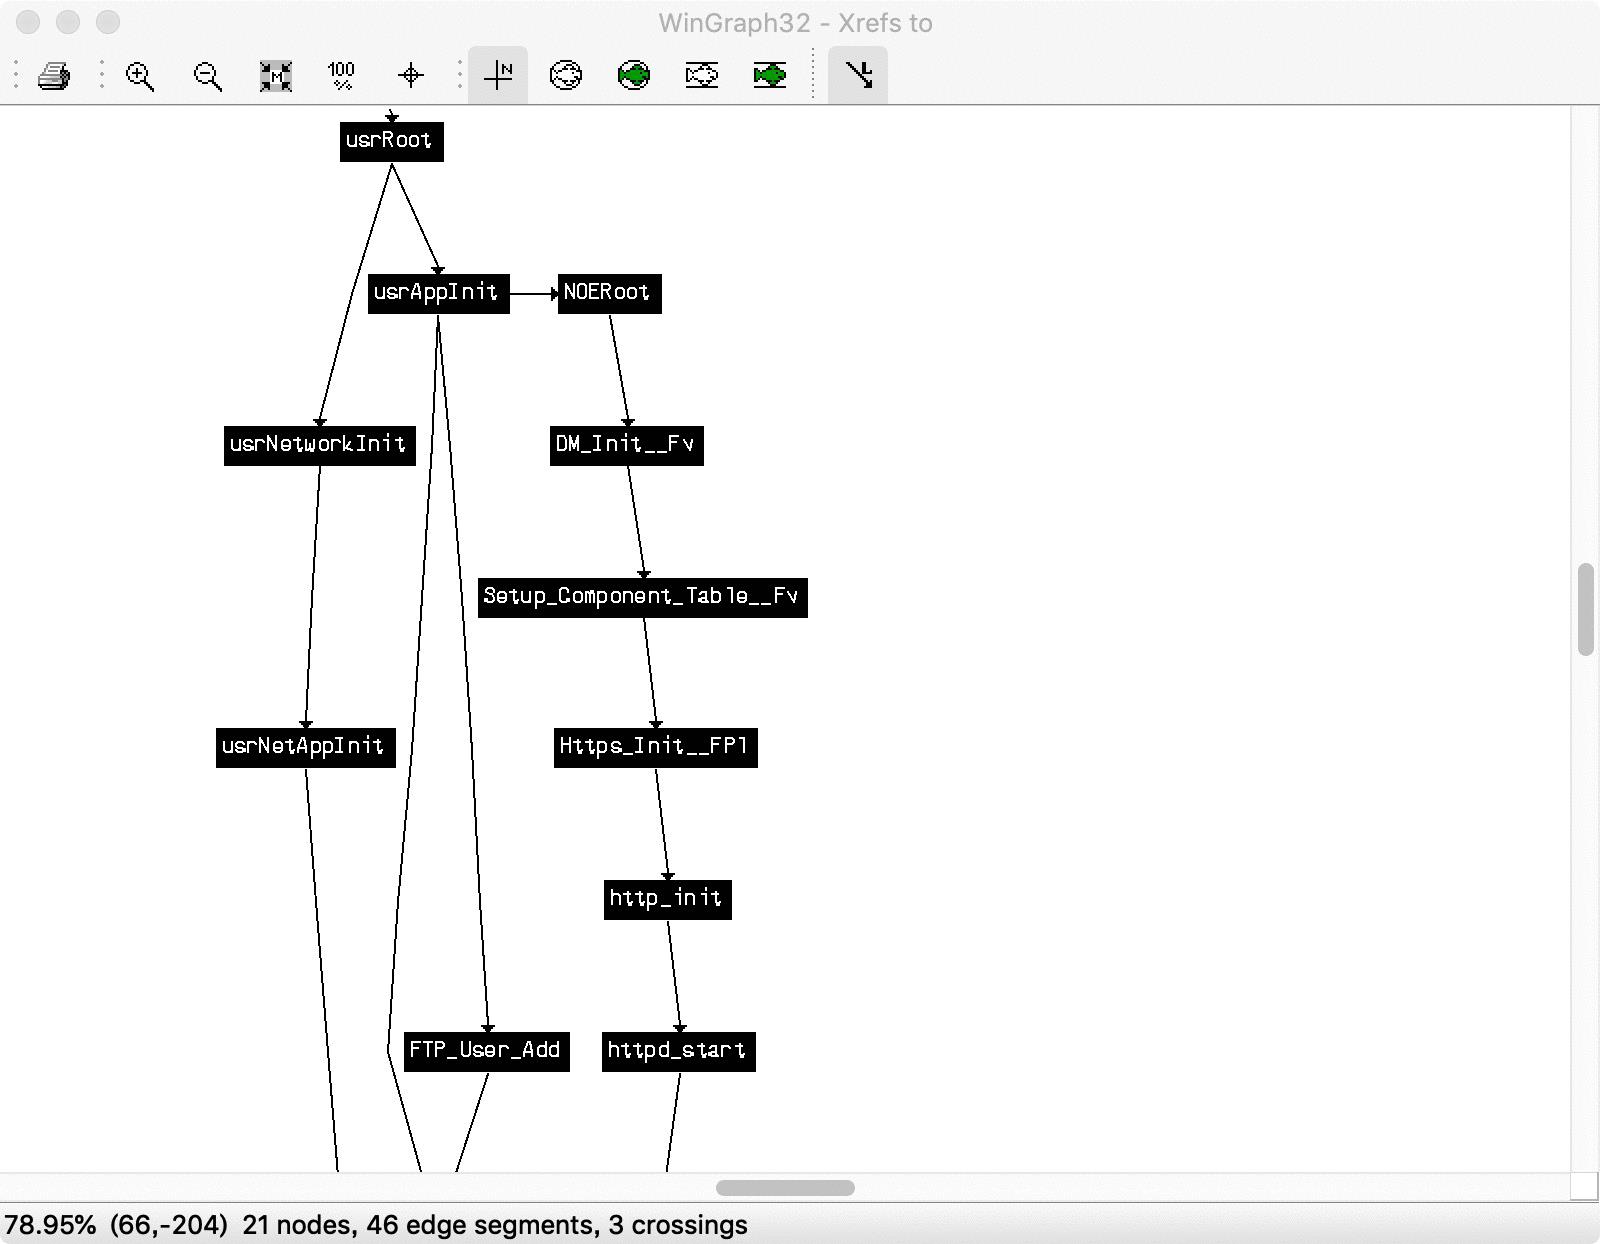Click the Https_Init__FPl node
This screenshot has width=1600, height=1244.
655,747
